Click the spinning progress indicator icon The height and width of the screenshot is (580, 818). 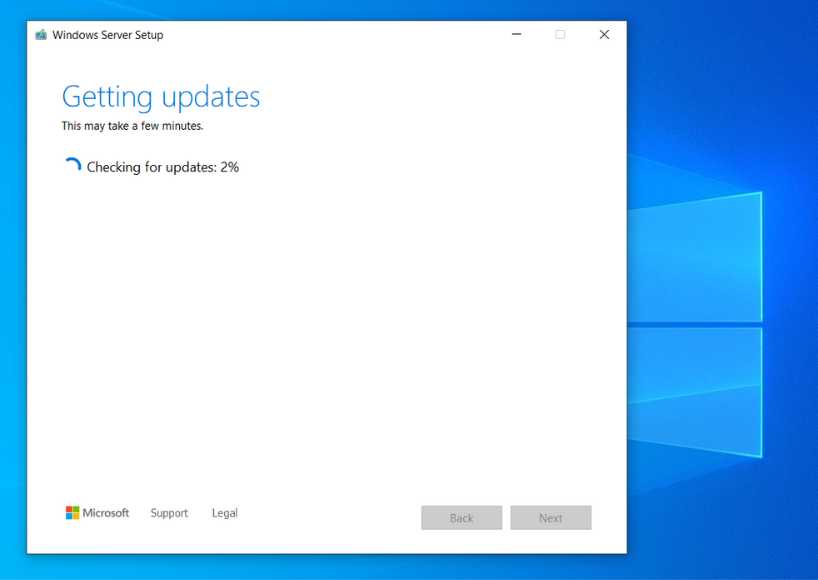click(72, 167)
